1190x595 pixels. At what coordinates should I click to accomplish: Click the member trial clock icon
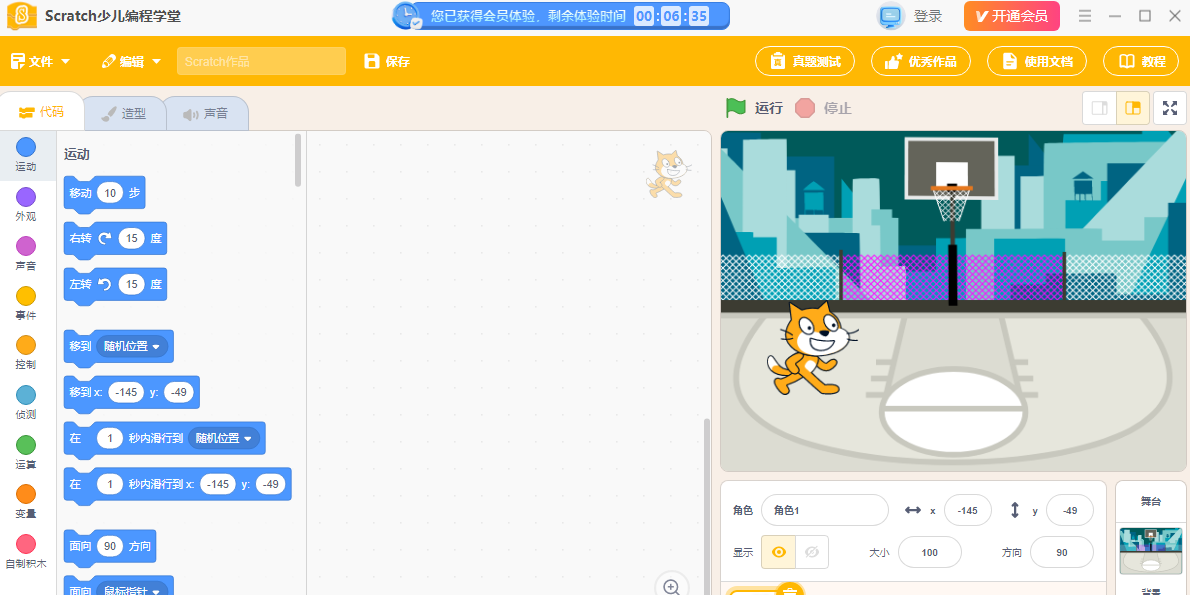point(408,15)
